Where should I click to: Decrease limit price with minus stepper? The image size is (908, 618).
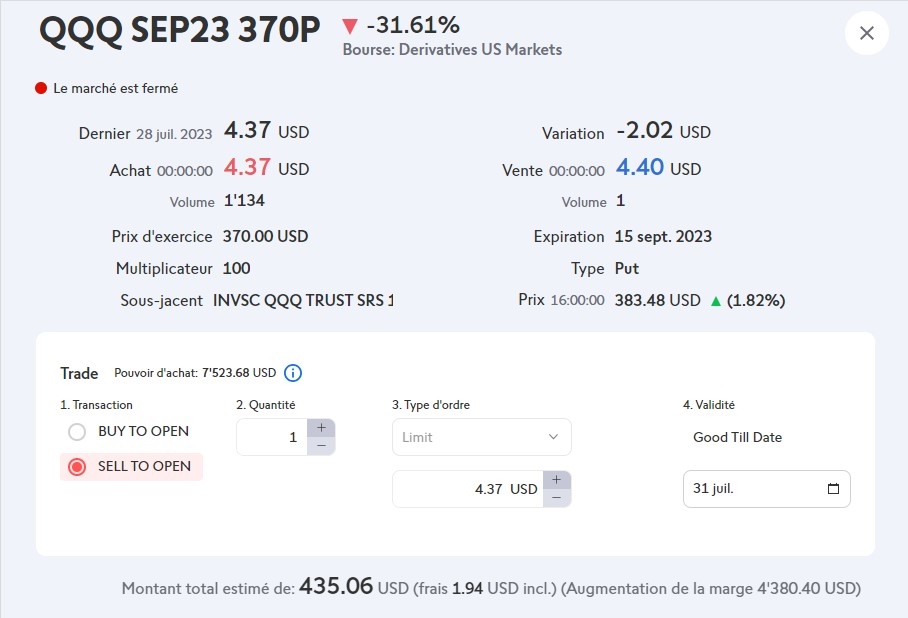click(x=557, y=498)
